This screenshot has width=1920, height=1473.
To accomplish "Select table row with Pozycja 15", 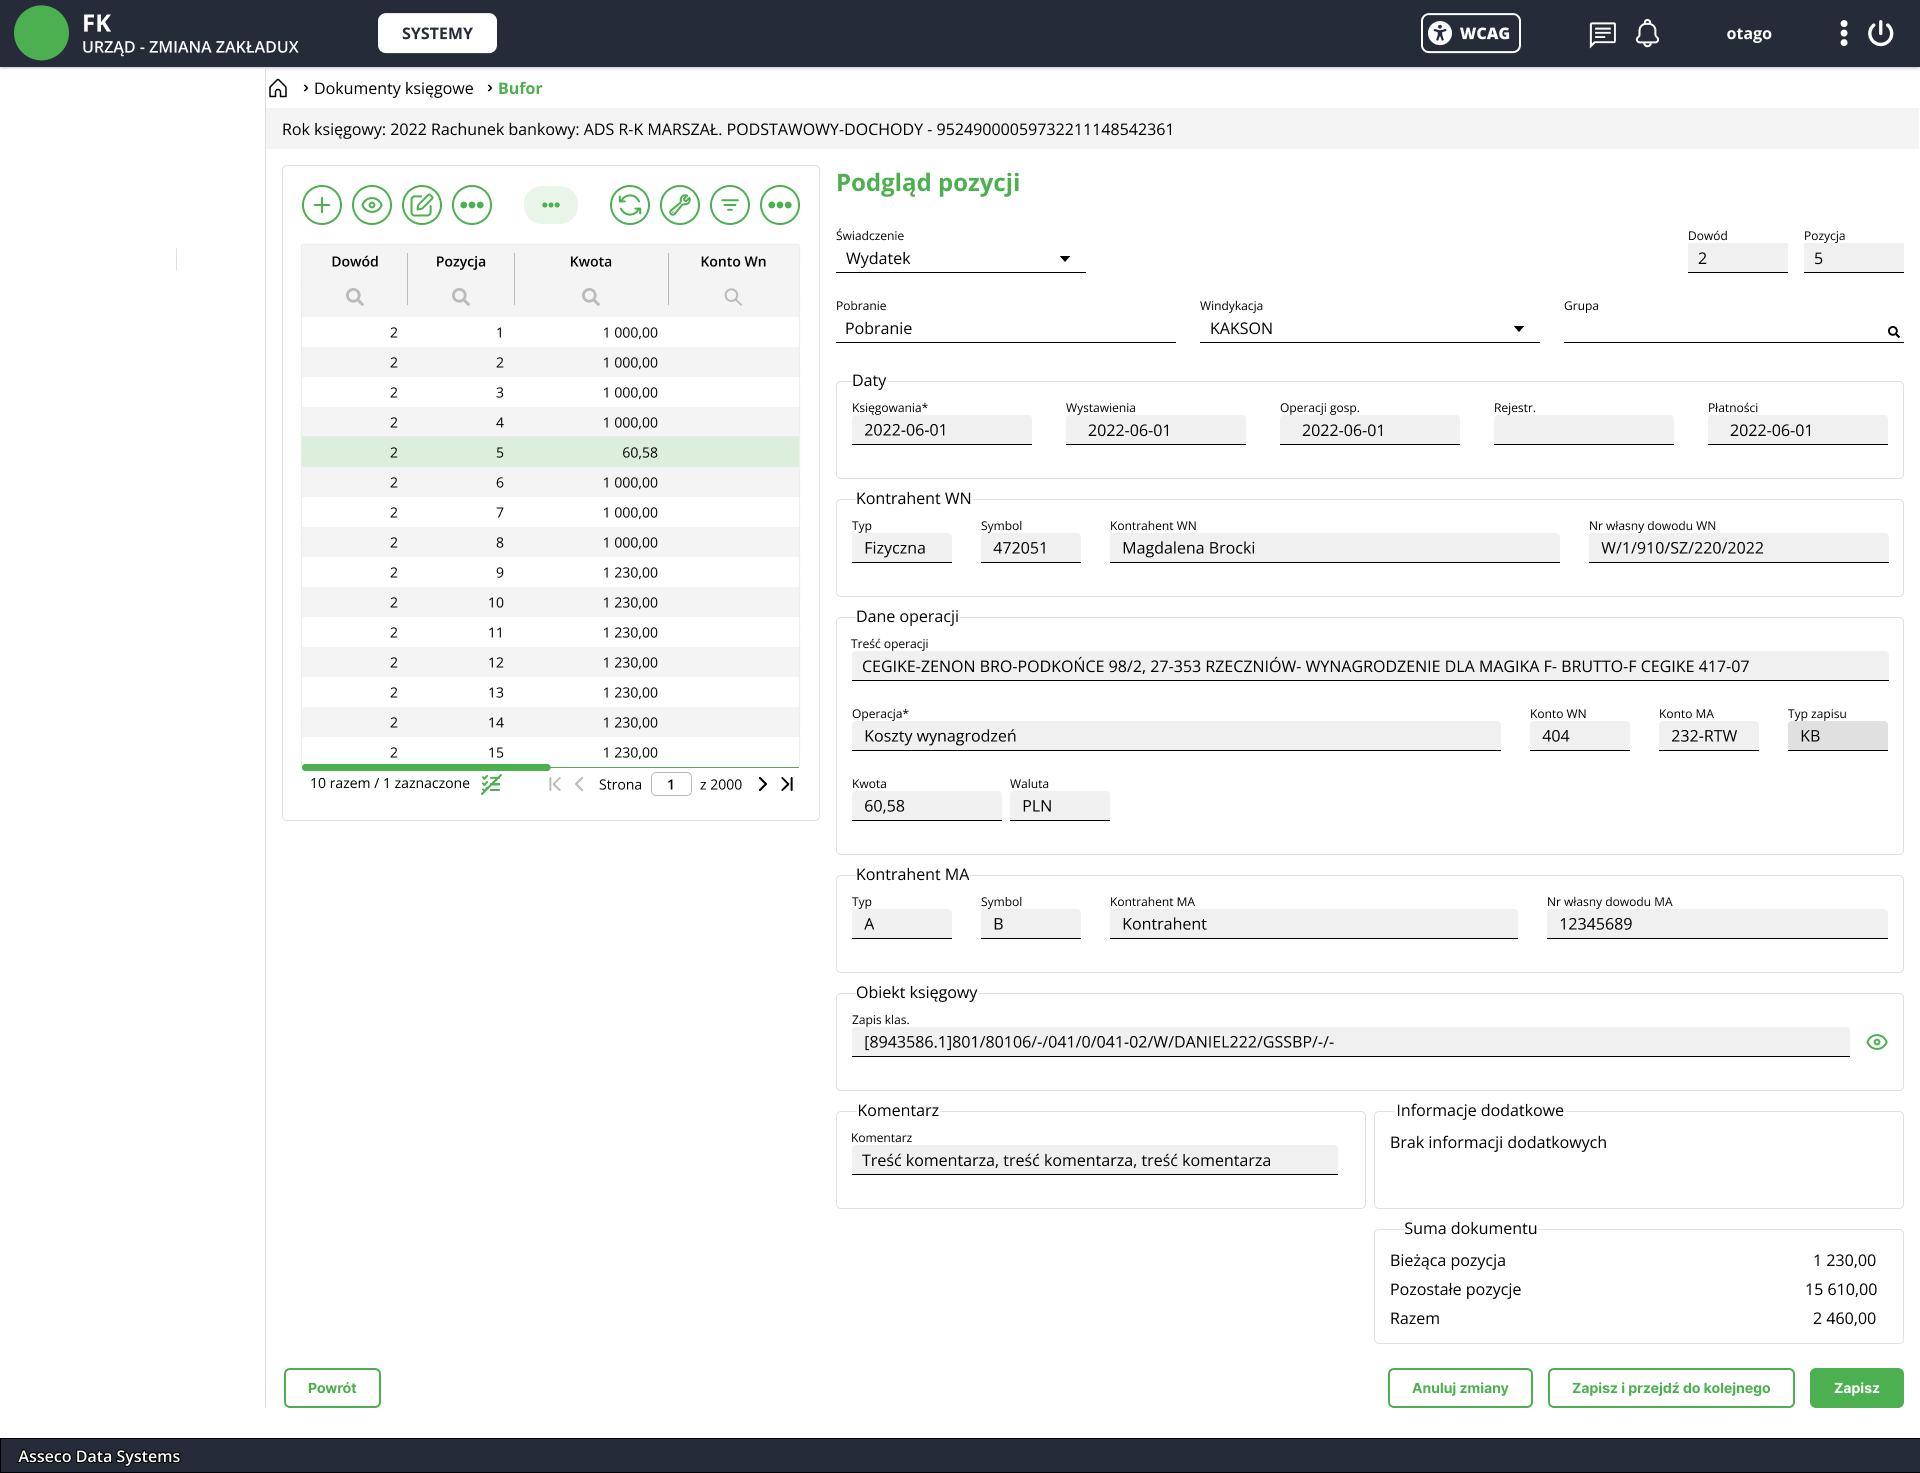I will 550,752.
